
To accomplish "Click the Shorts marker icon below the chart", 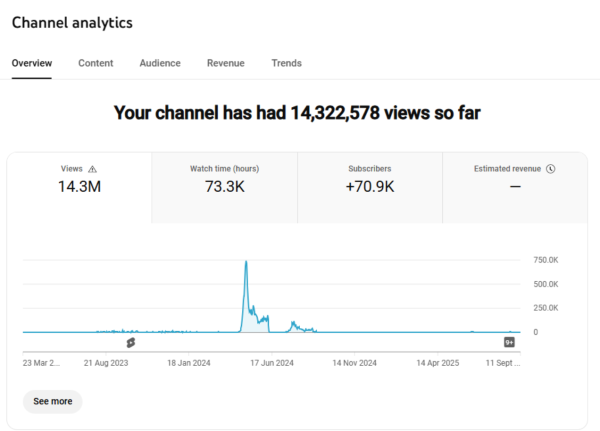I will point(130,342).
